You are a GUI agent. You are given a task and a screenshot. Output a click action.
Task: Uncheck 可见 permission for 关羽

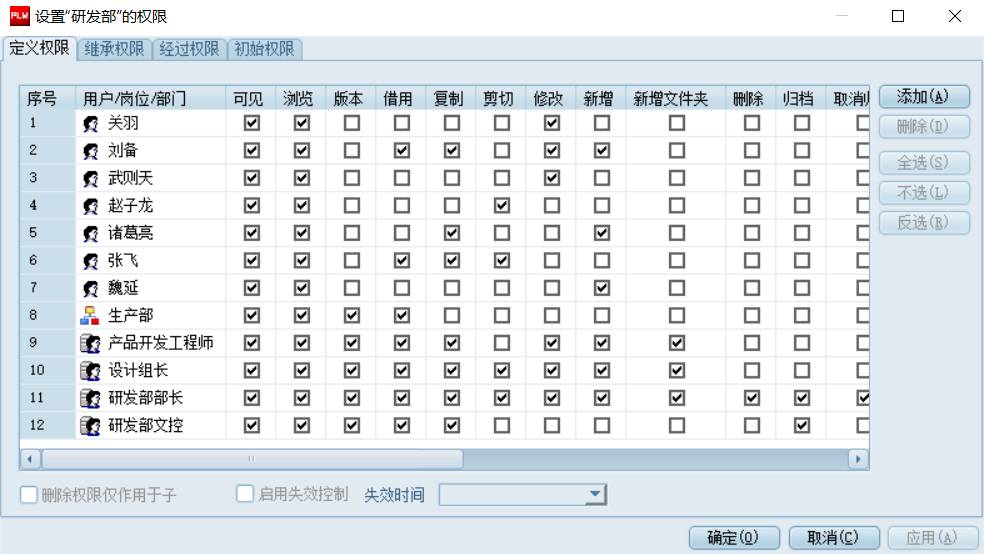[x=252, y=123]
